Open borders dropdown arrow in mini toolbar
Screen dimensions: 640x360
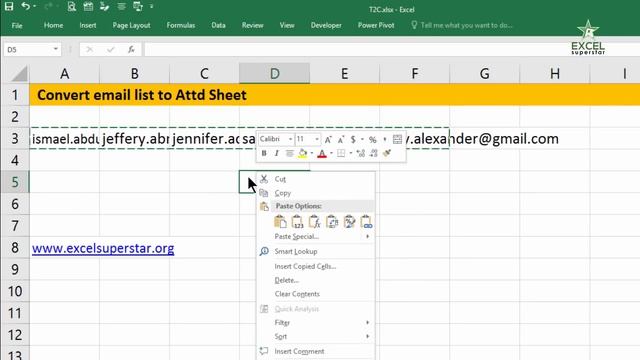[351, 153]
